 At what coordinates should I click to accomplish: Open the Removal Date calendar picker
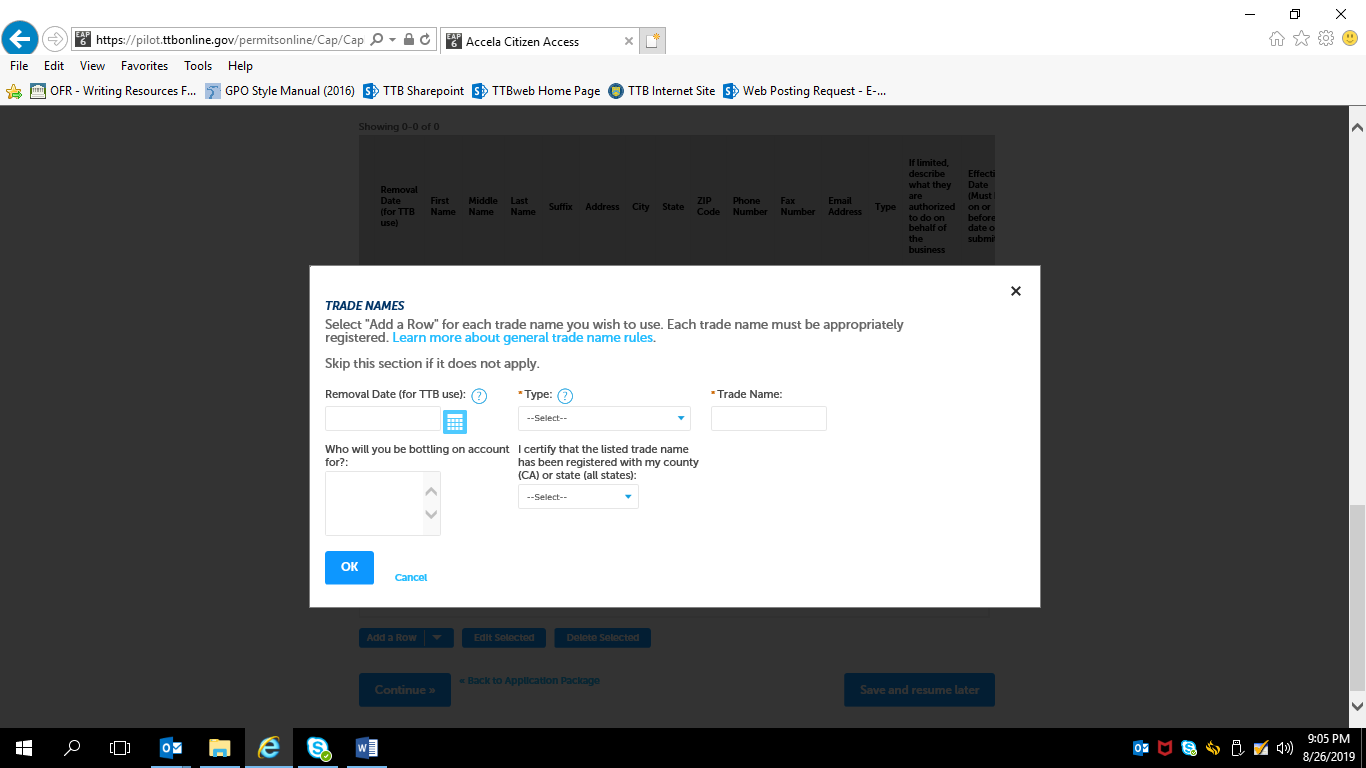[455, 421]
